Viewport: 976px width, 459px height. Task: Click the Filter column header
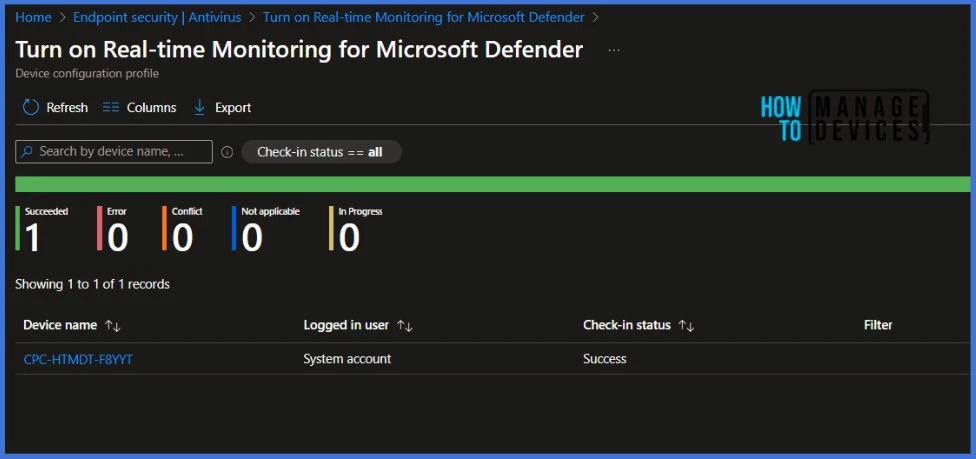(878, 325)
